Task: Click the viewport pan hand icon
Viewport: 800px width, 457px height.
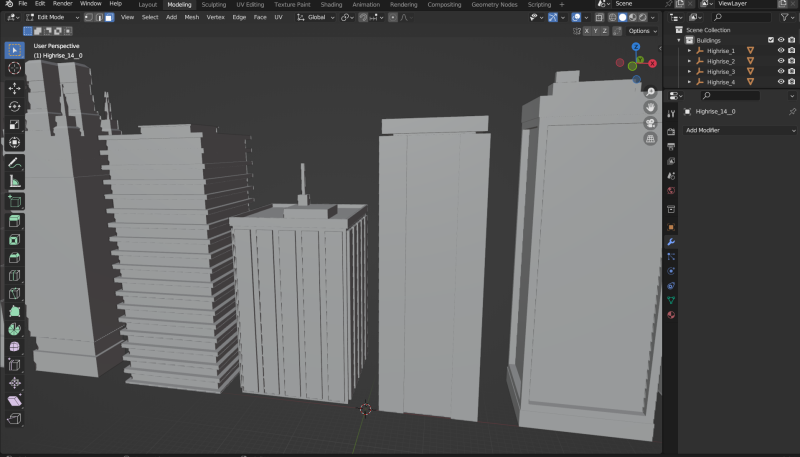Action: point(650,107)
